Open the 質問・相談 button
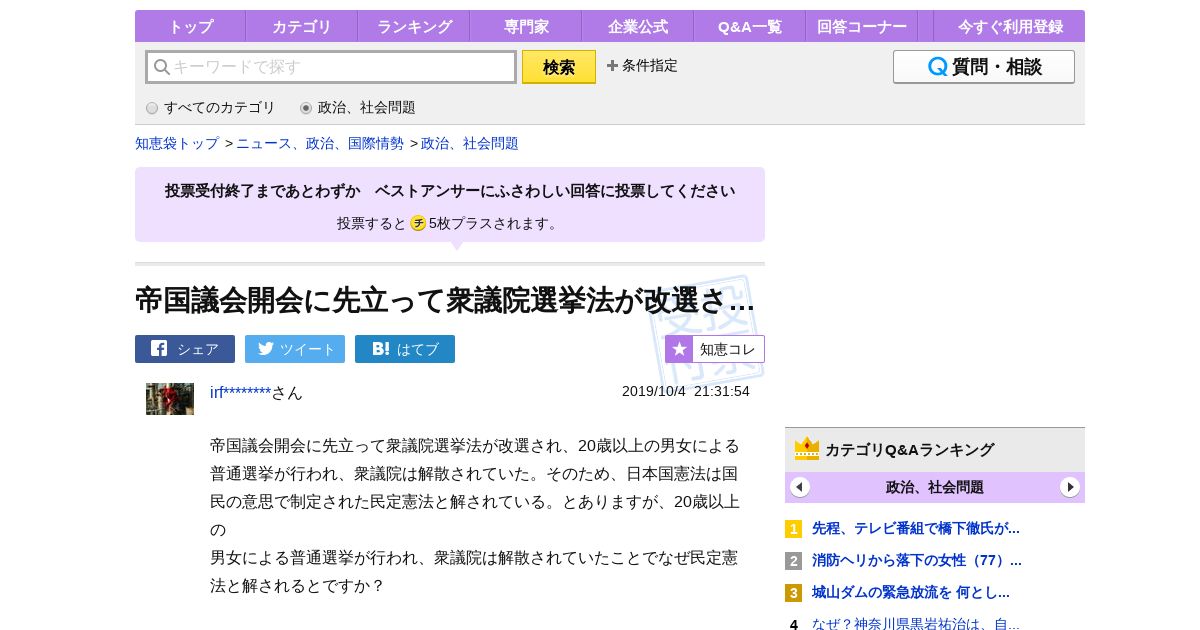 coord(984,67)
